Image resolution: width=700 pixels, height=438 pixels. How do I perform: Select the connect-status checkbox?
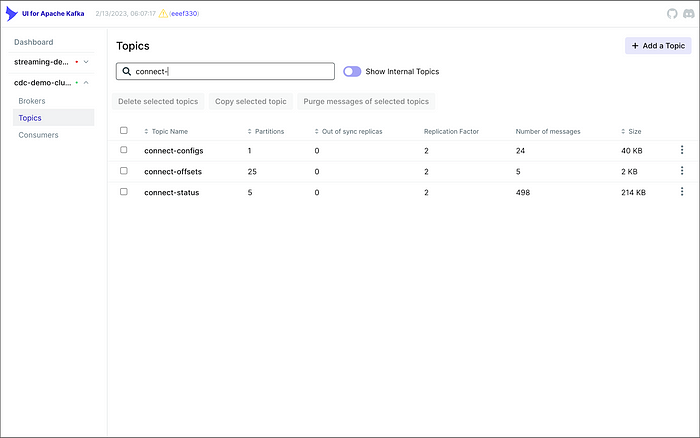(124, 192)
